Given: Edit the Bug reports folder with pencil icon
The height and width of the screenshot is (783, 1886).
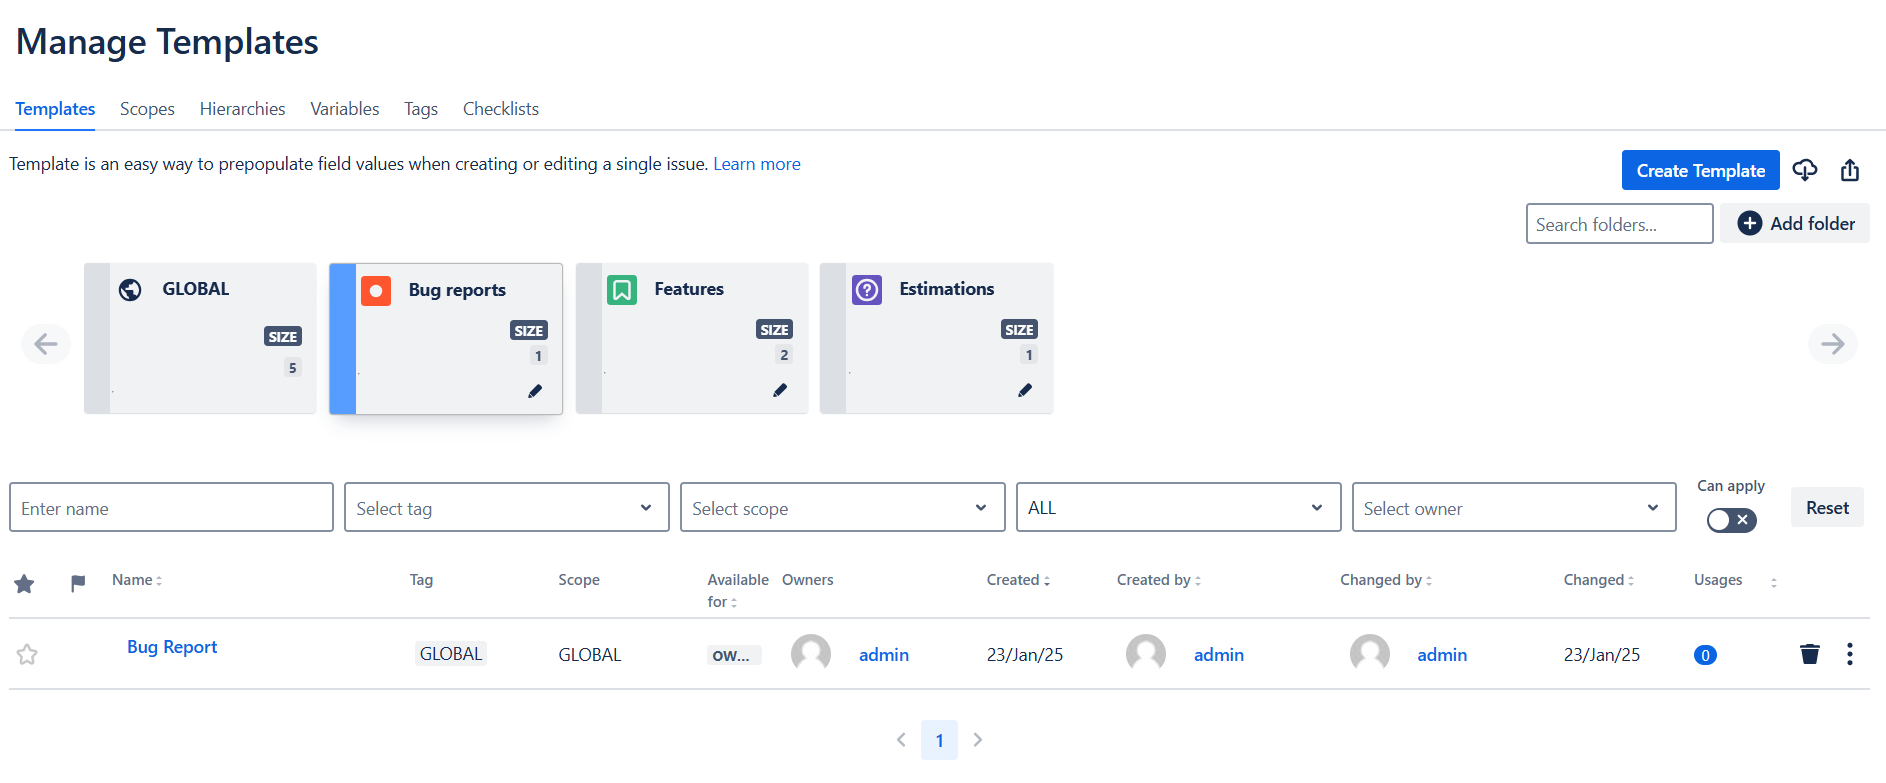Looking at the screenshot, I should coord(535,391).
